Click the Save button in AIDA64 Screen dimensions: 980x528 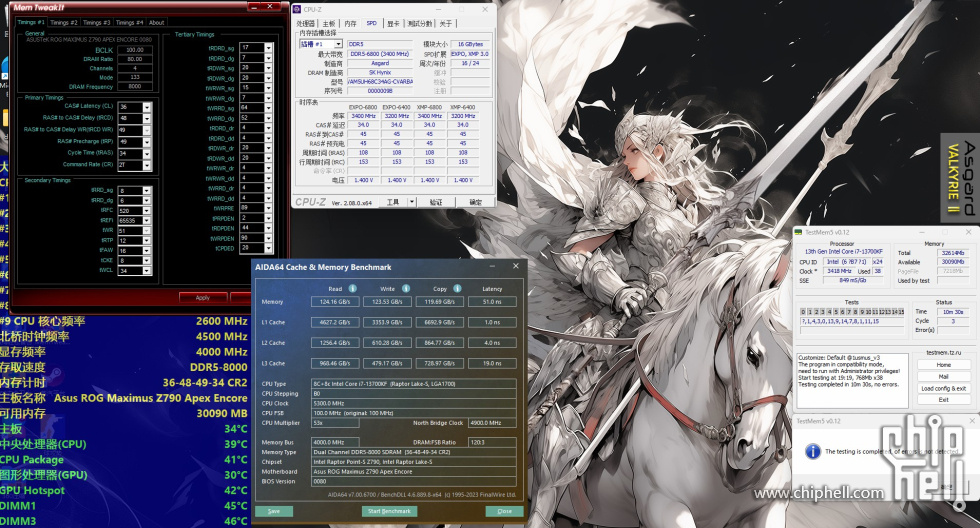click(x=274, y=511)
